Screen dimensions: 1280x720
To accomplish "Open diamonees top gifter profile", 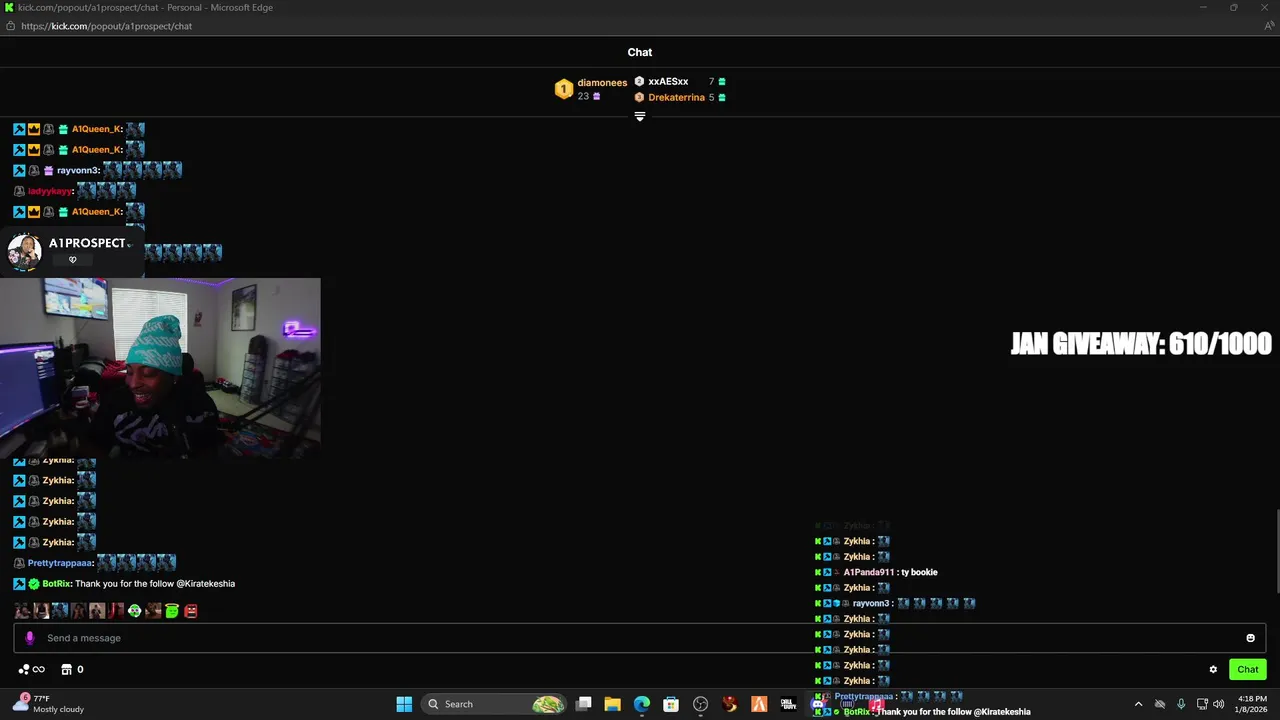I will pyautogui.click(x=602, y=83).
